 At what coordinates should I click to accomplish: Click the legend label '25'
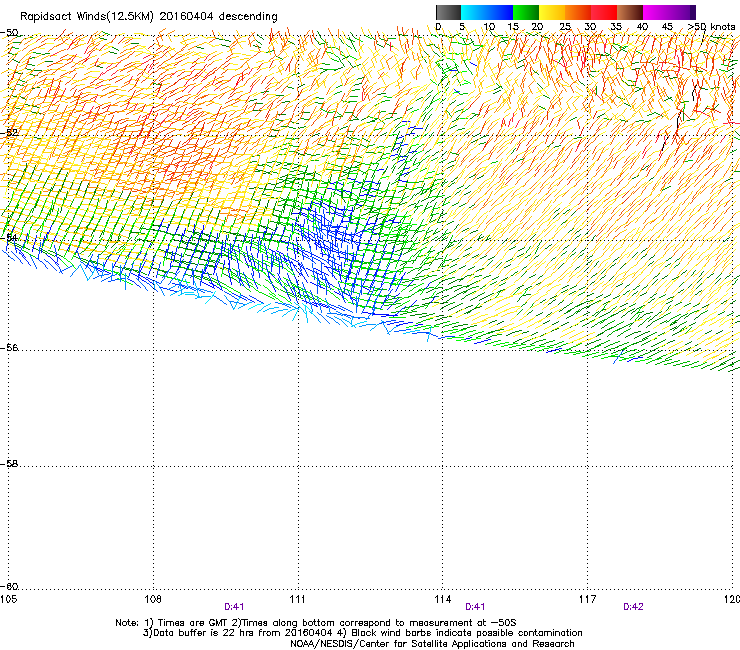pos(565,27)
